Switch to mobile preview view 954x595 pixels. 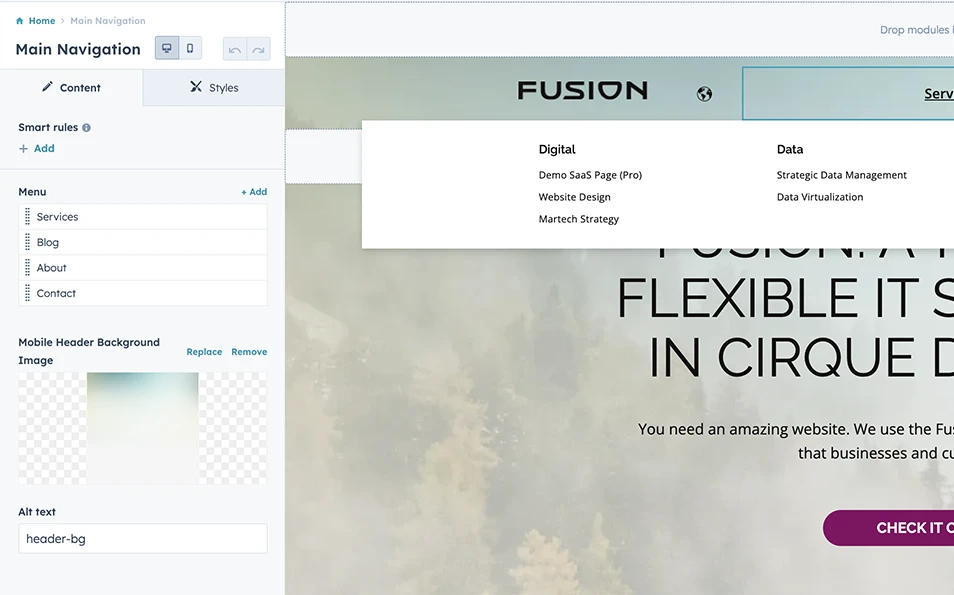click(x=190, y=48)
